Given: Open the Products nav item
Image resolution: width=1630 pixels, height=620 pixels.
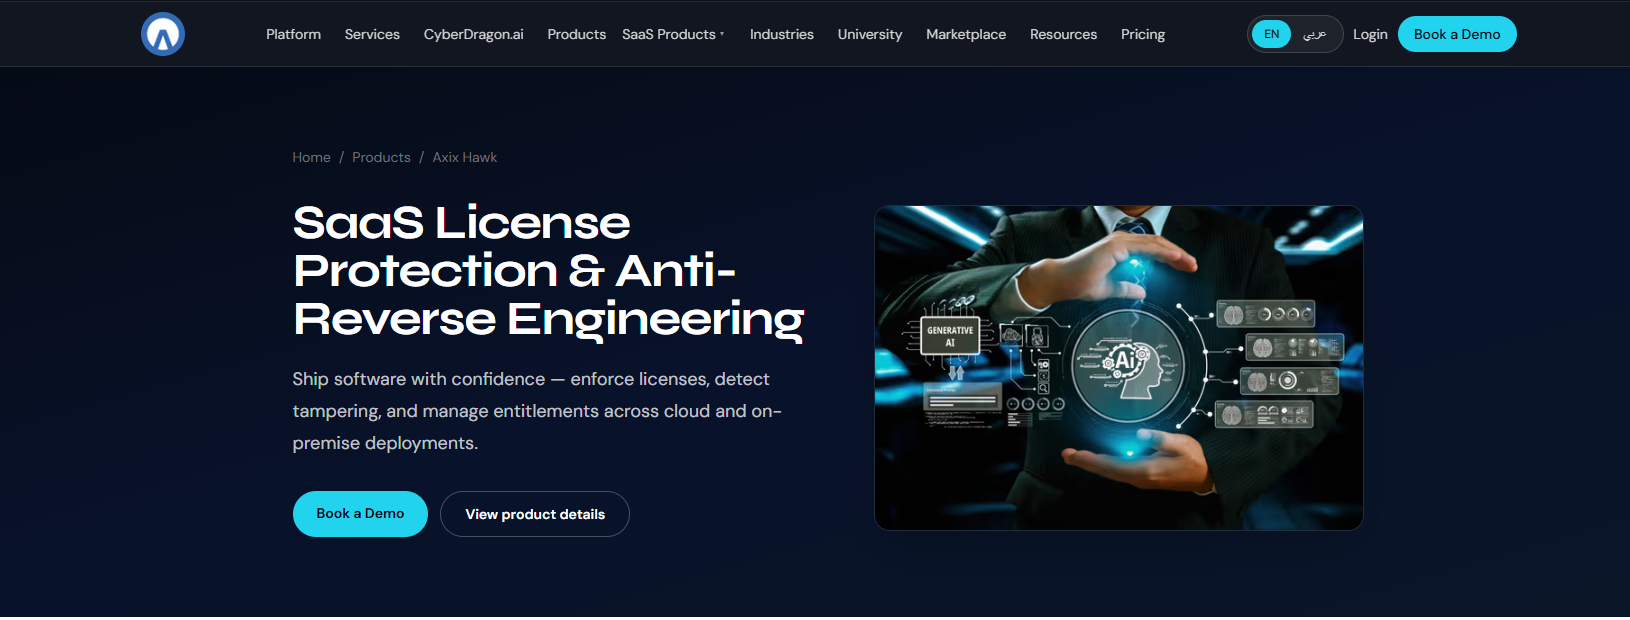Looking at the screenshot, I should [576, 34].
